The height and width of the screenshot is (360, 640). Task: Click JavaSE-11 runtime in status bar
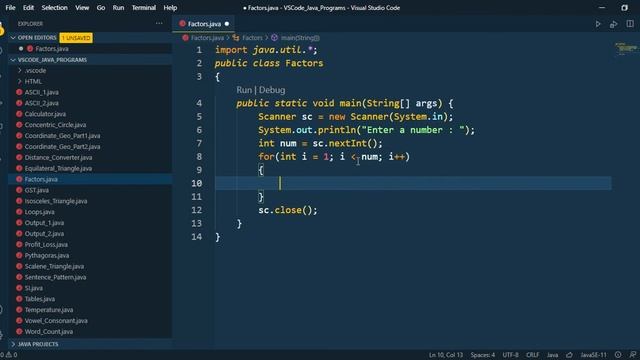point(593,355)
